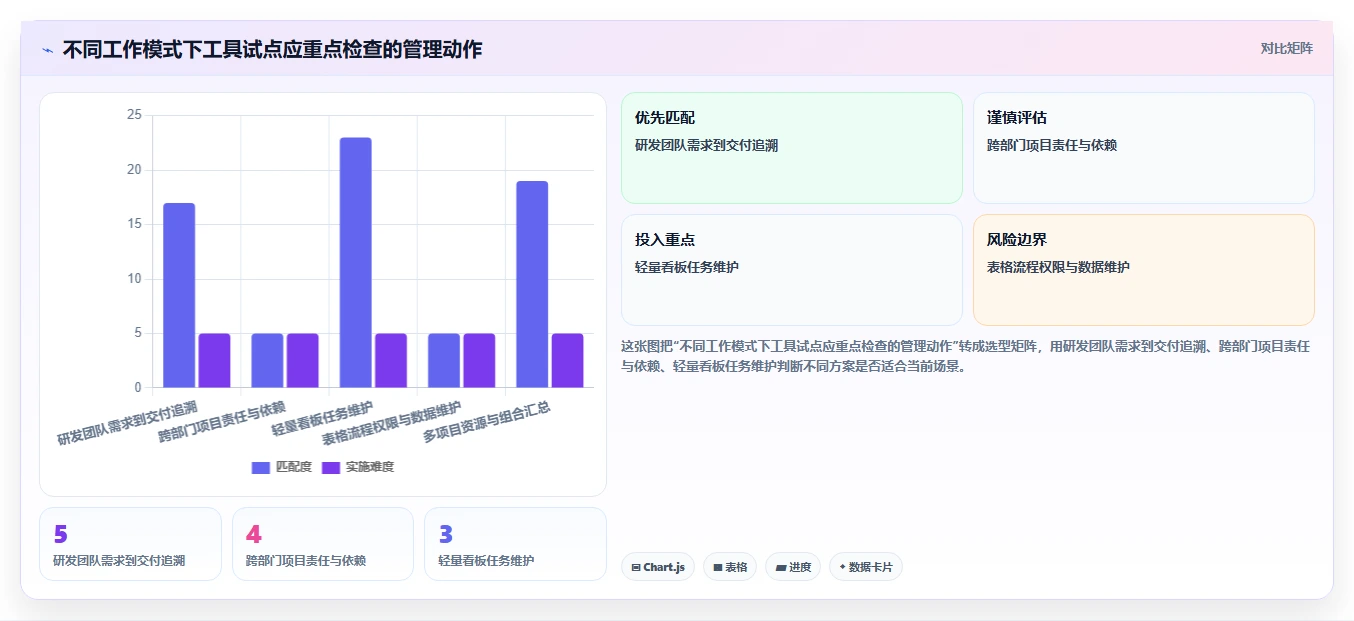Click 轻量看板任务维护 text in 投入重点 card

[687, 267]
